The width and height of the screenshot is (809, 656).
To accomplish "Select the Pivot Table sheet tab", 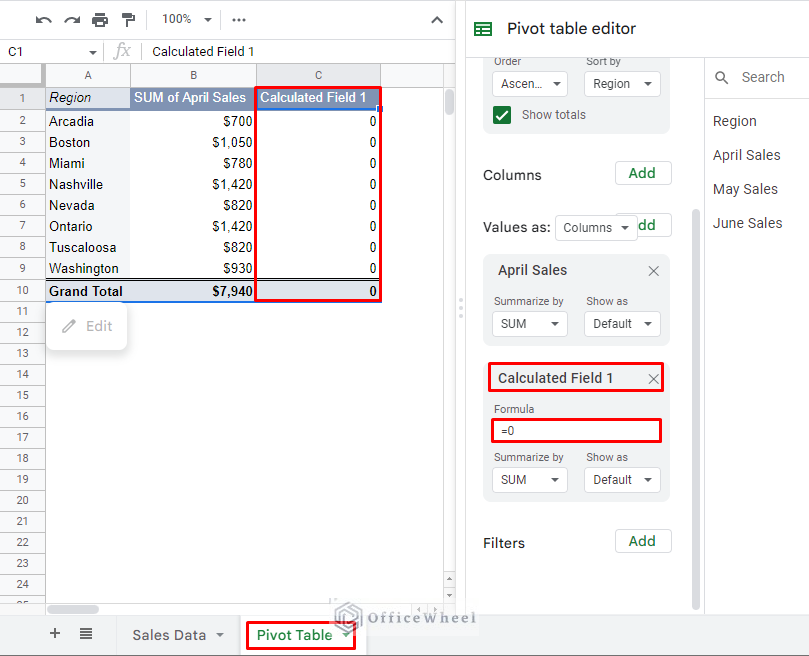I will pos(295,635).
